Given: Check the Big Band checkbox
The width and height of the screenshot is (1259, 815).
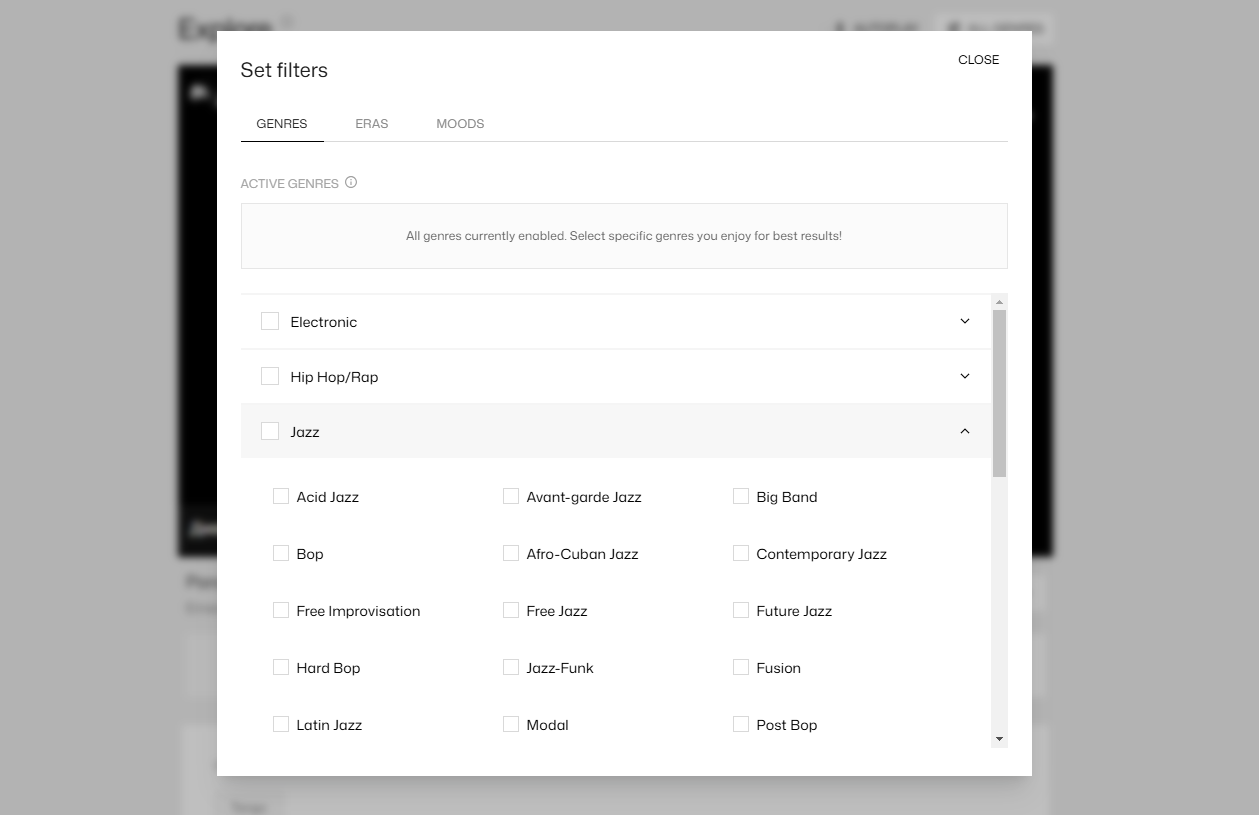Looking at the screenshot, I should [x=741, y=496].
